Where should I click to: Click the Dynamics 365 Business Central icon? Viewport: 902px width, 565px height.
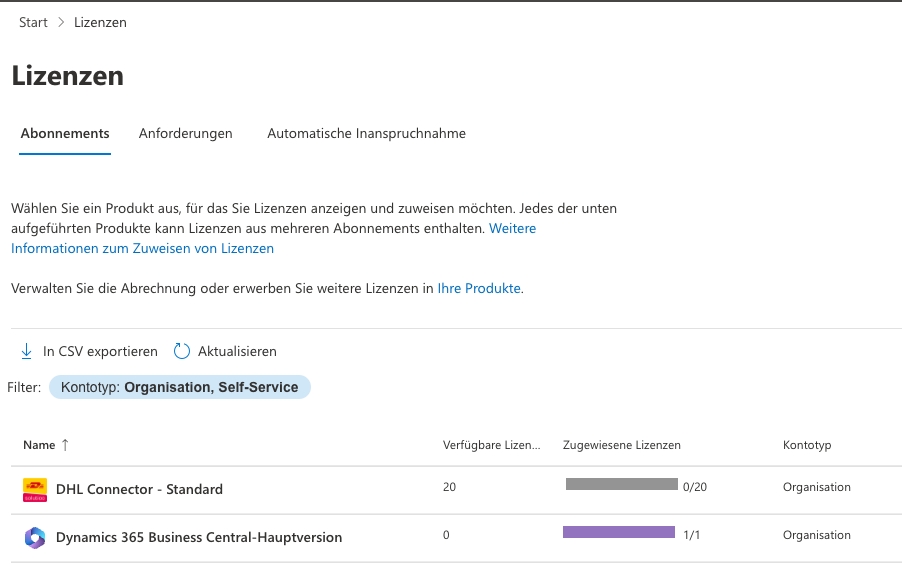point(35,537)
